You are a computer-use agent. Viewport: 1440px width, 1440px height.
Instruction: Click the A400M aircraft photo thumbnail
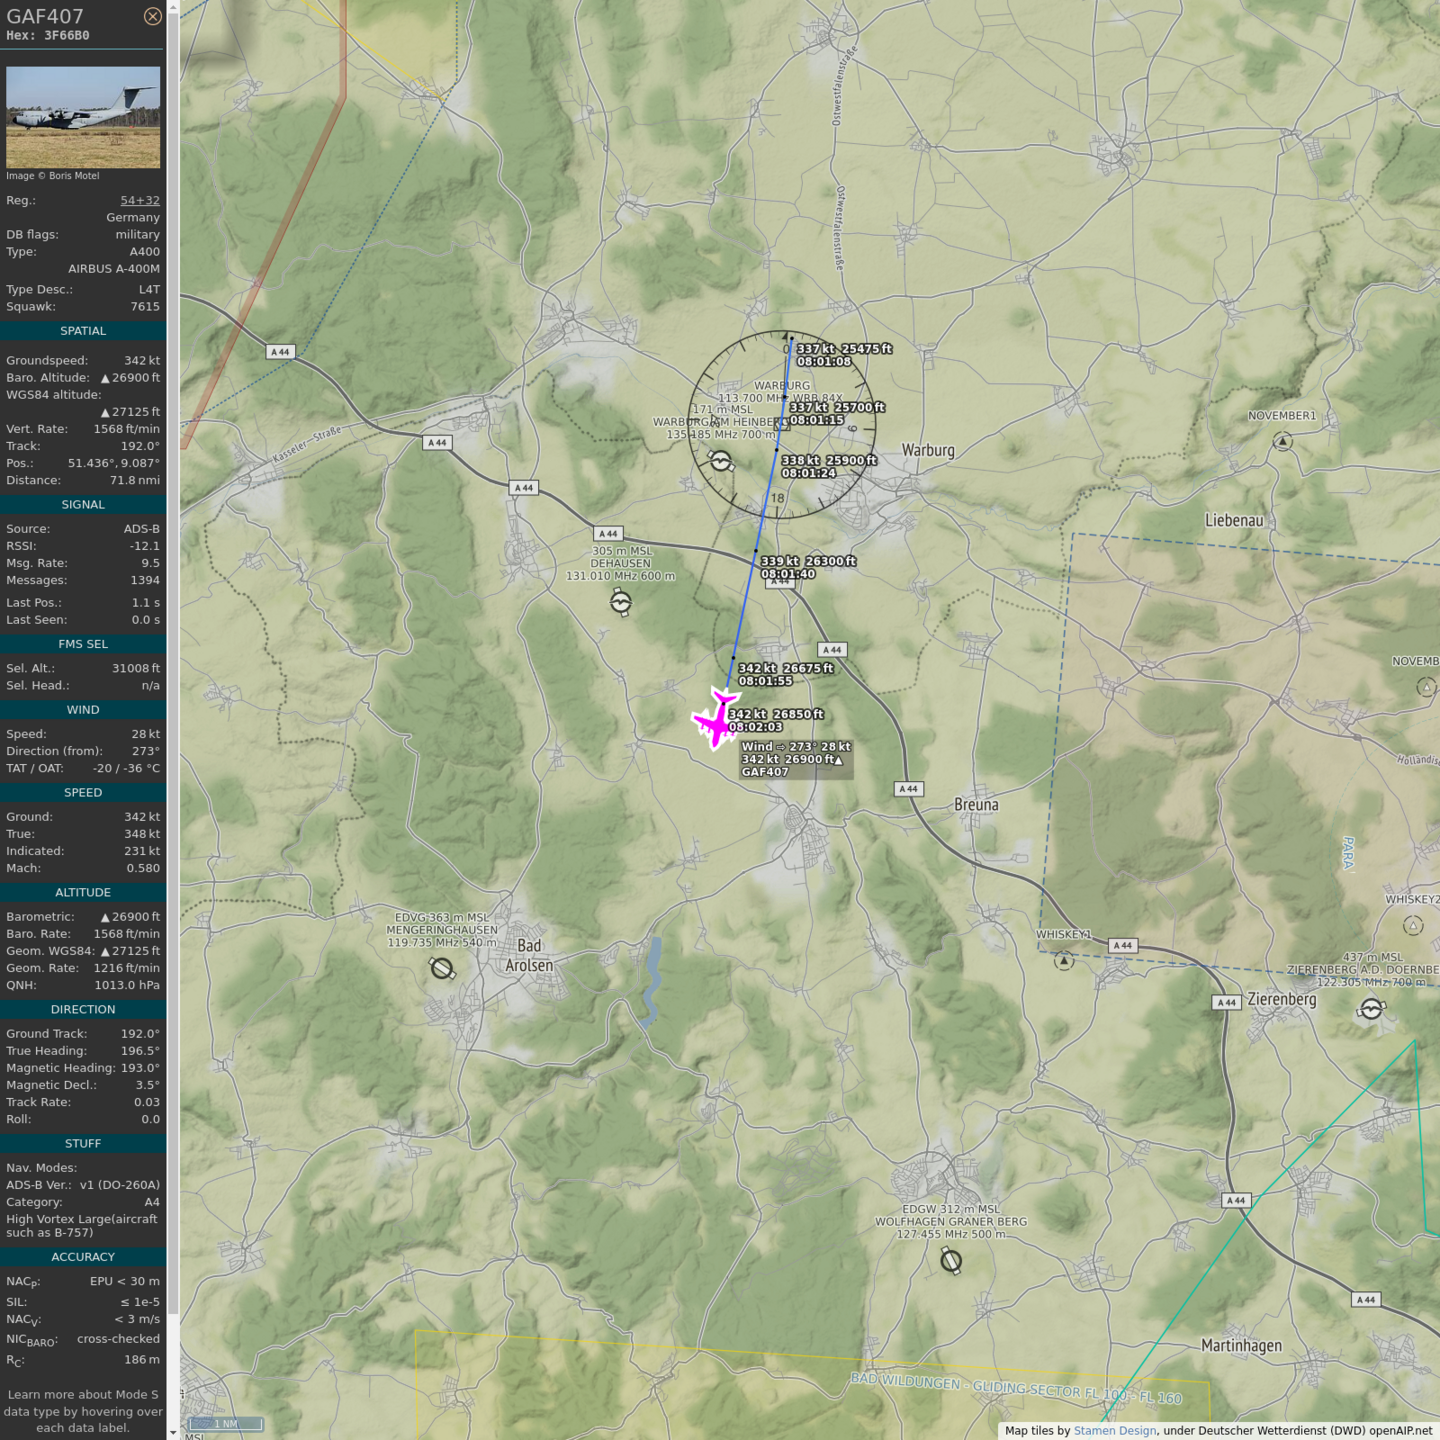coord(83,117)
